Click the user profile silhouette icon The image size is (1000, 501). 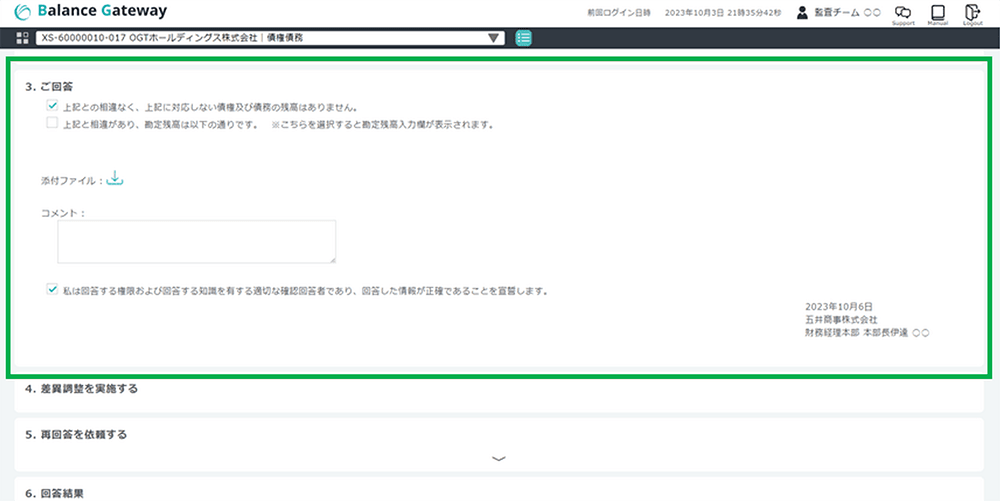802,13
